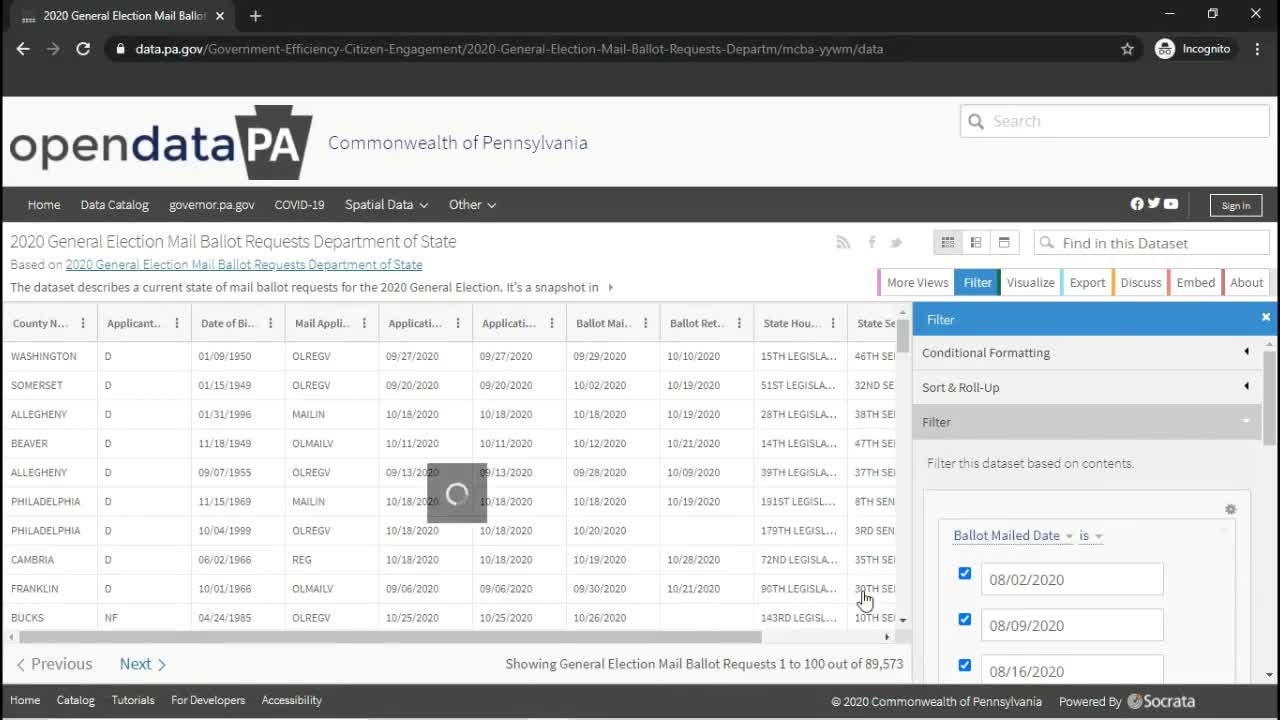The image size is (1280, 720).
Task: Change the 'is' filter operator dropdown
Action: coord(1091,536)
